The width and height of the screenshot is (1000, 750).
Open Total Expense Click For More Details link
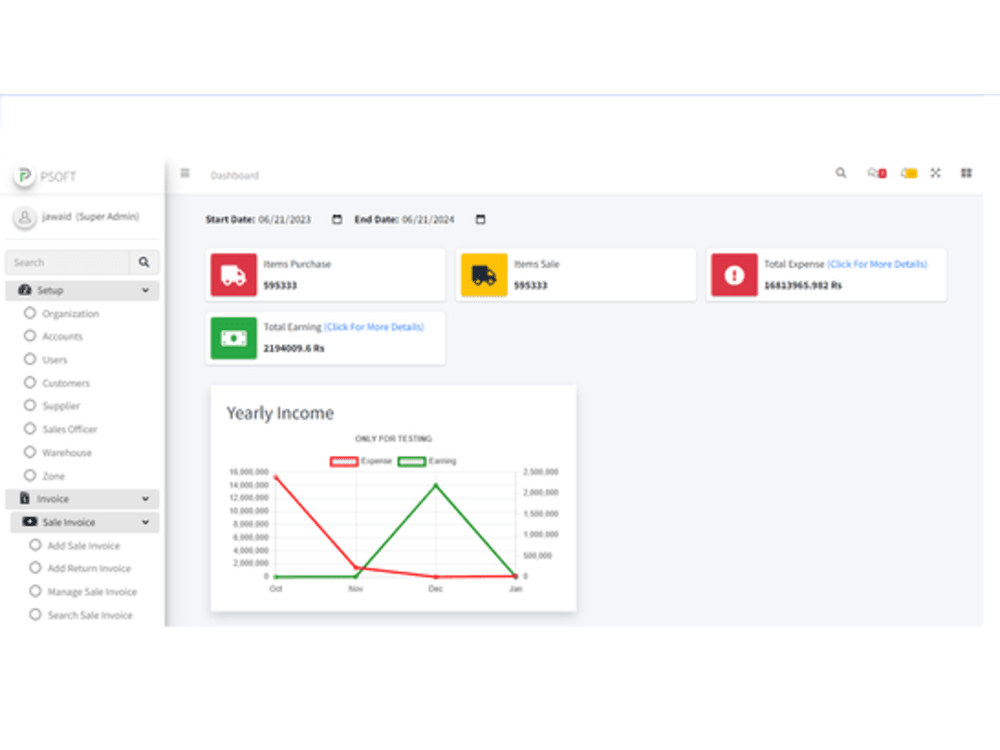pos(877,264)
